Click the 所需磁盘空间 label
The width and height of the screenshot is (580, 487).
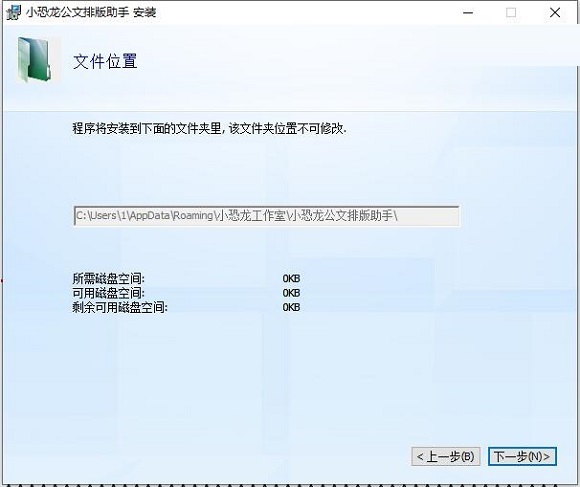[x=108, y=278]
